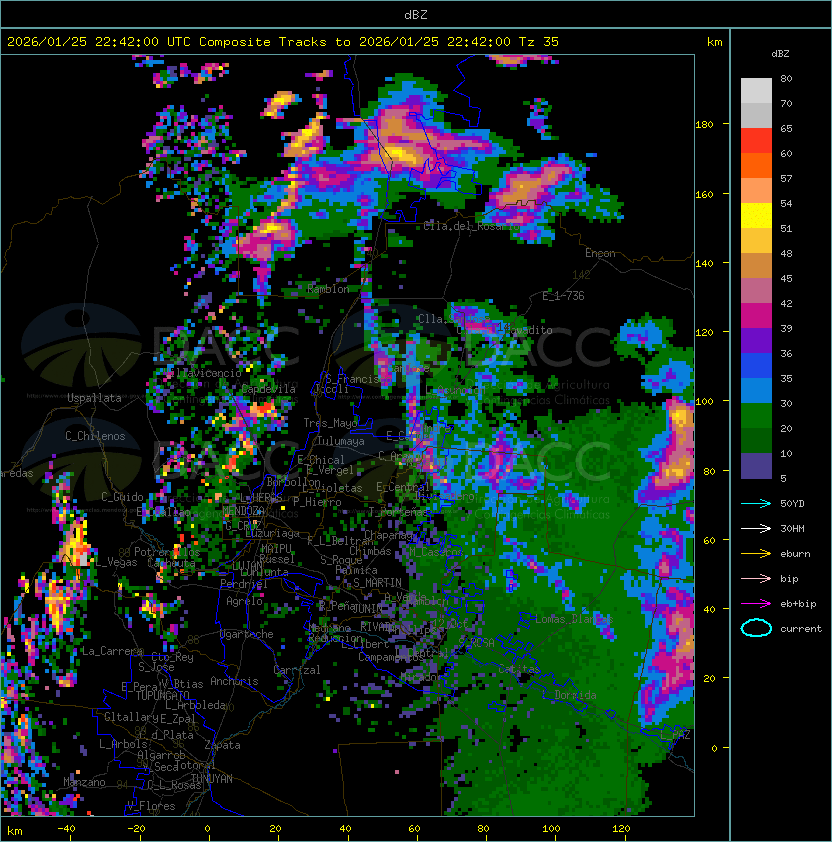Viewport: 832px width, 842px height.
Task: Click the 'dBZ' heading above the color scale
Action: (x=780, y=54)
